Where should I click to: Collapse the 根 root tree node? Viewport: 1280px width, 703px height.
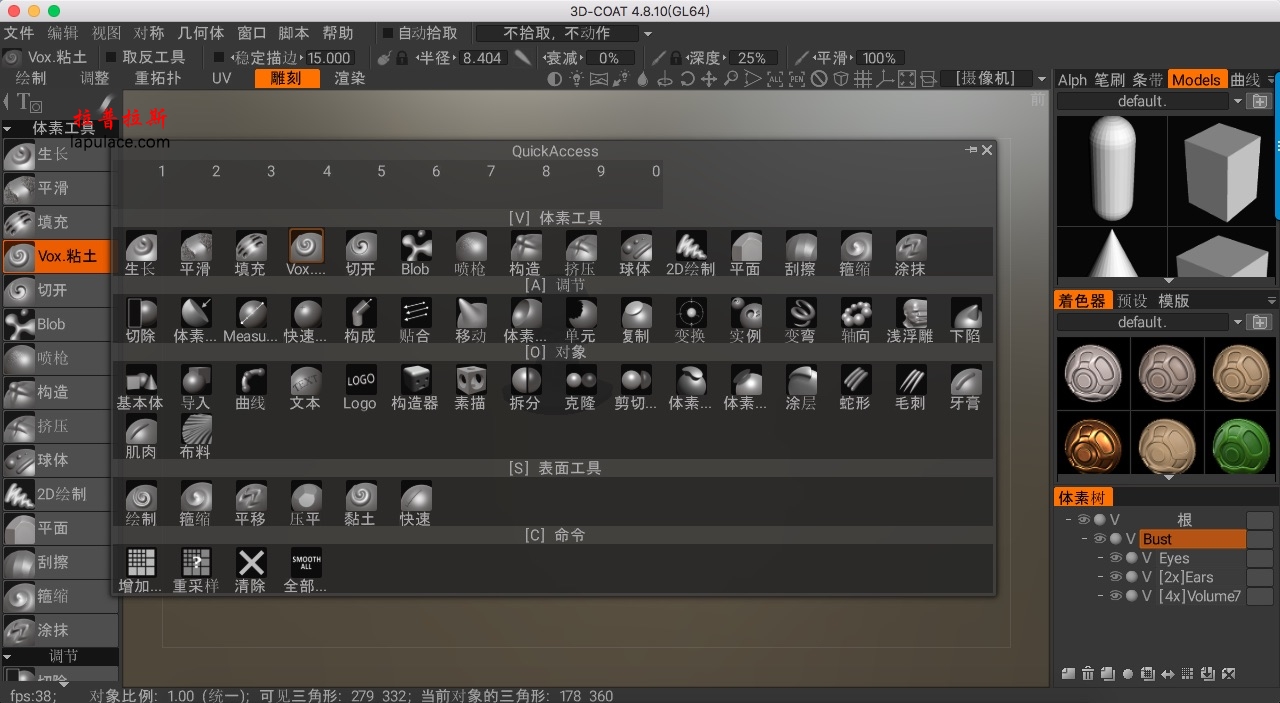pyautogui.click(x=1069, y=520)
